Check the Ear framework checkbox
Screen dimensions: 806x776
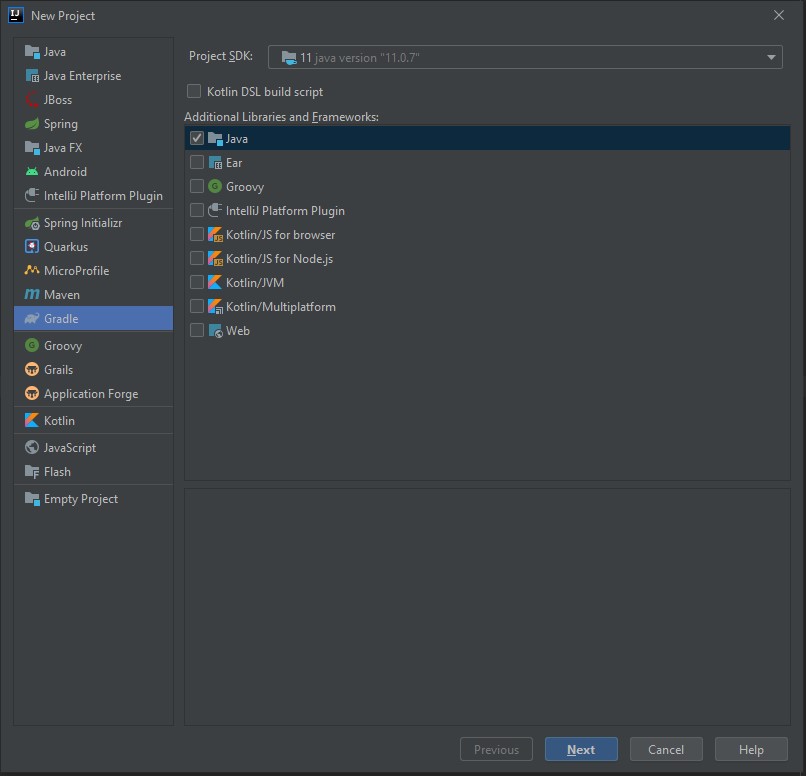click(x=197, y=162)
